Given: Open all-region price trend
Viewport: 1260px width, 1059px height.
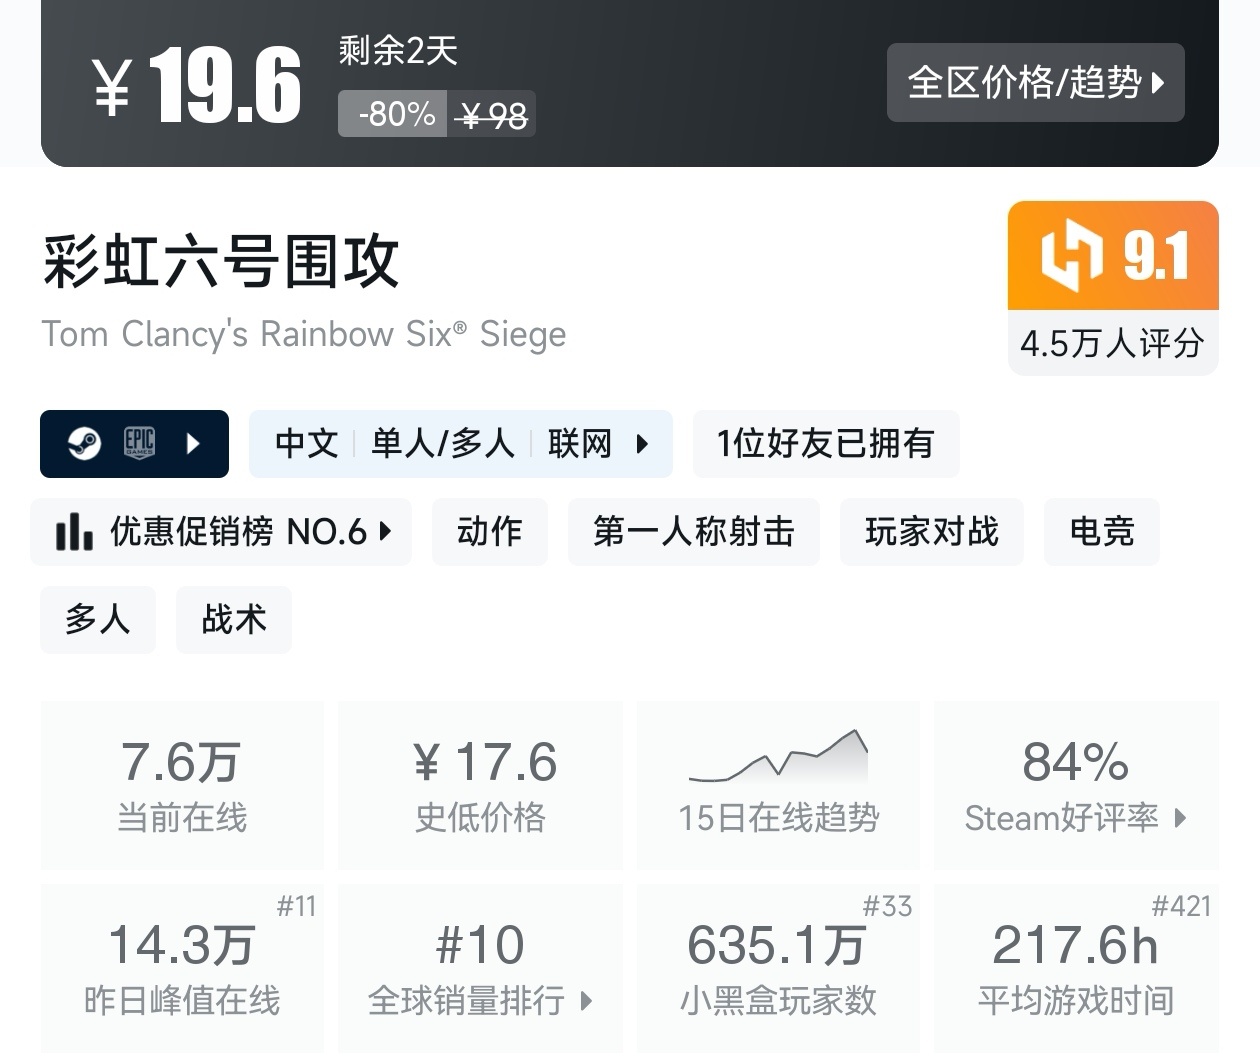Looking at the screenshot, I should [x=1035, y=82].
